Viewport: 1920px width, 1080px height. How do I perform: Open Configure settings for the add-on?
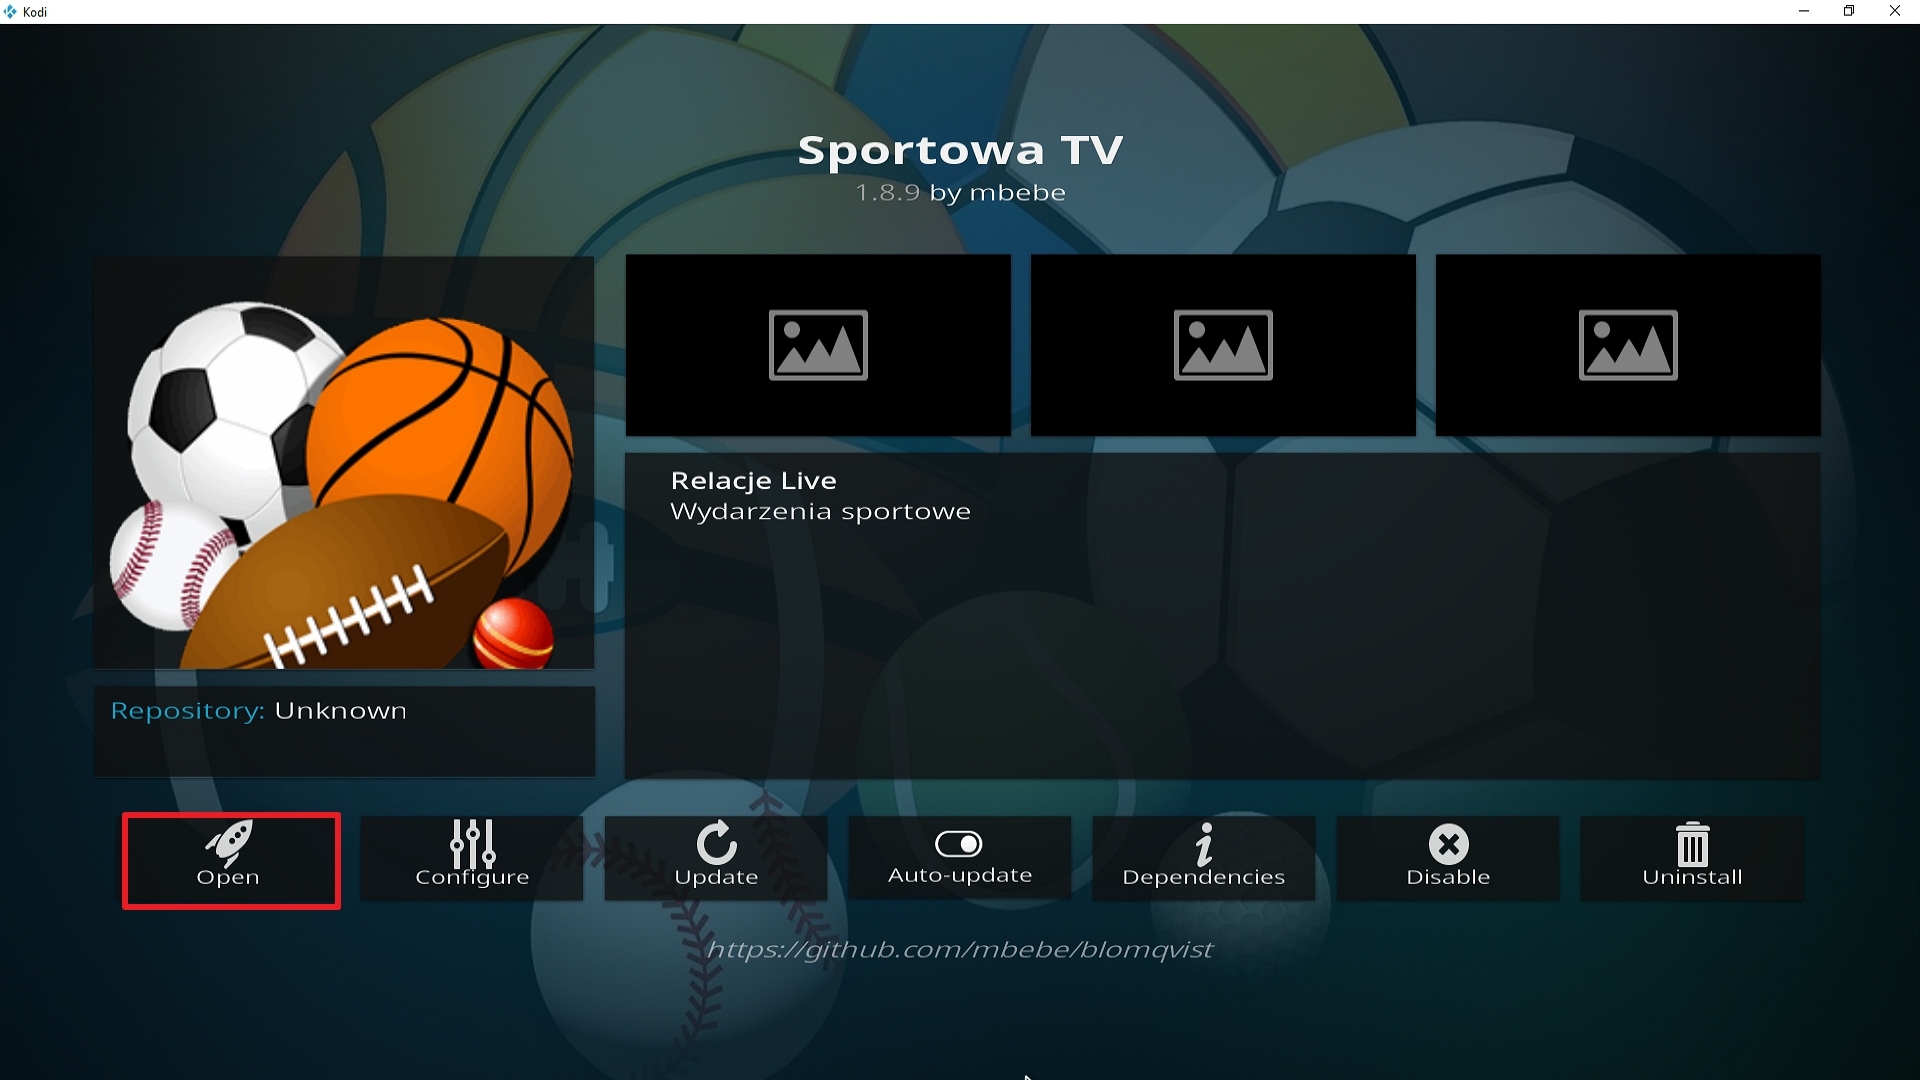[472, 858]
